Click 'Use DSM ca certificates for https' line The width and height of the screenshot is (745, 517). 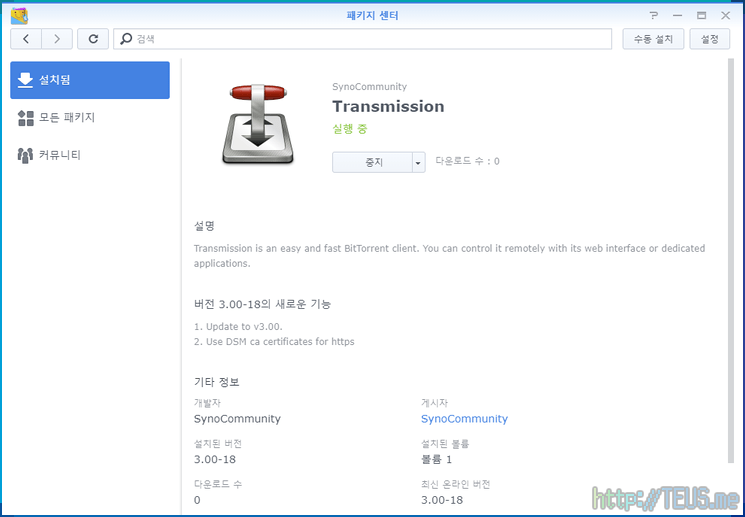pyautogui.click(x=280, y=342)
